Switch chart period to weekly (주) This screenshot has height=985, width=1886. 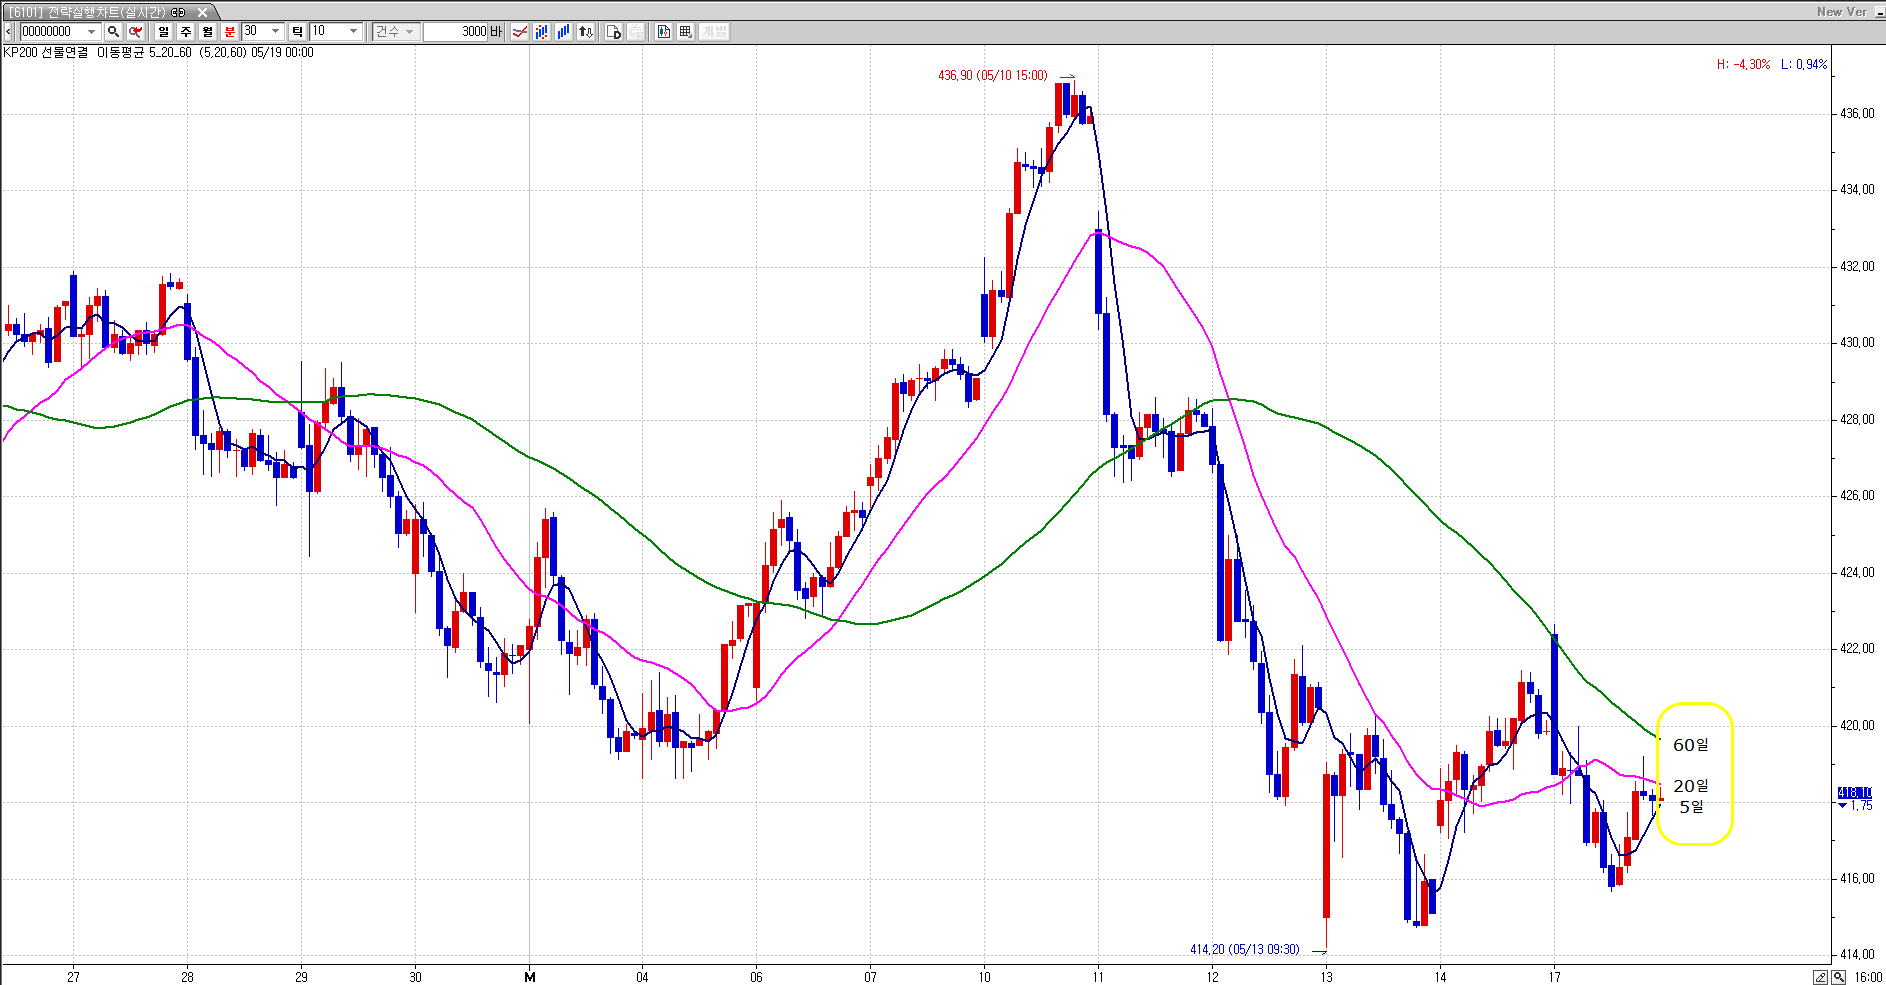[185, 32]
